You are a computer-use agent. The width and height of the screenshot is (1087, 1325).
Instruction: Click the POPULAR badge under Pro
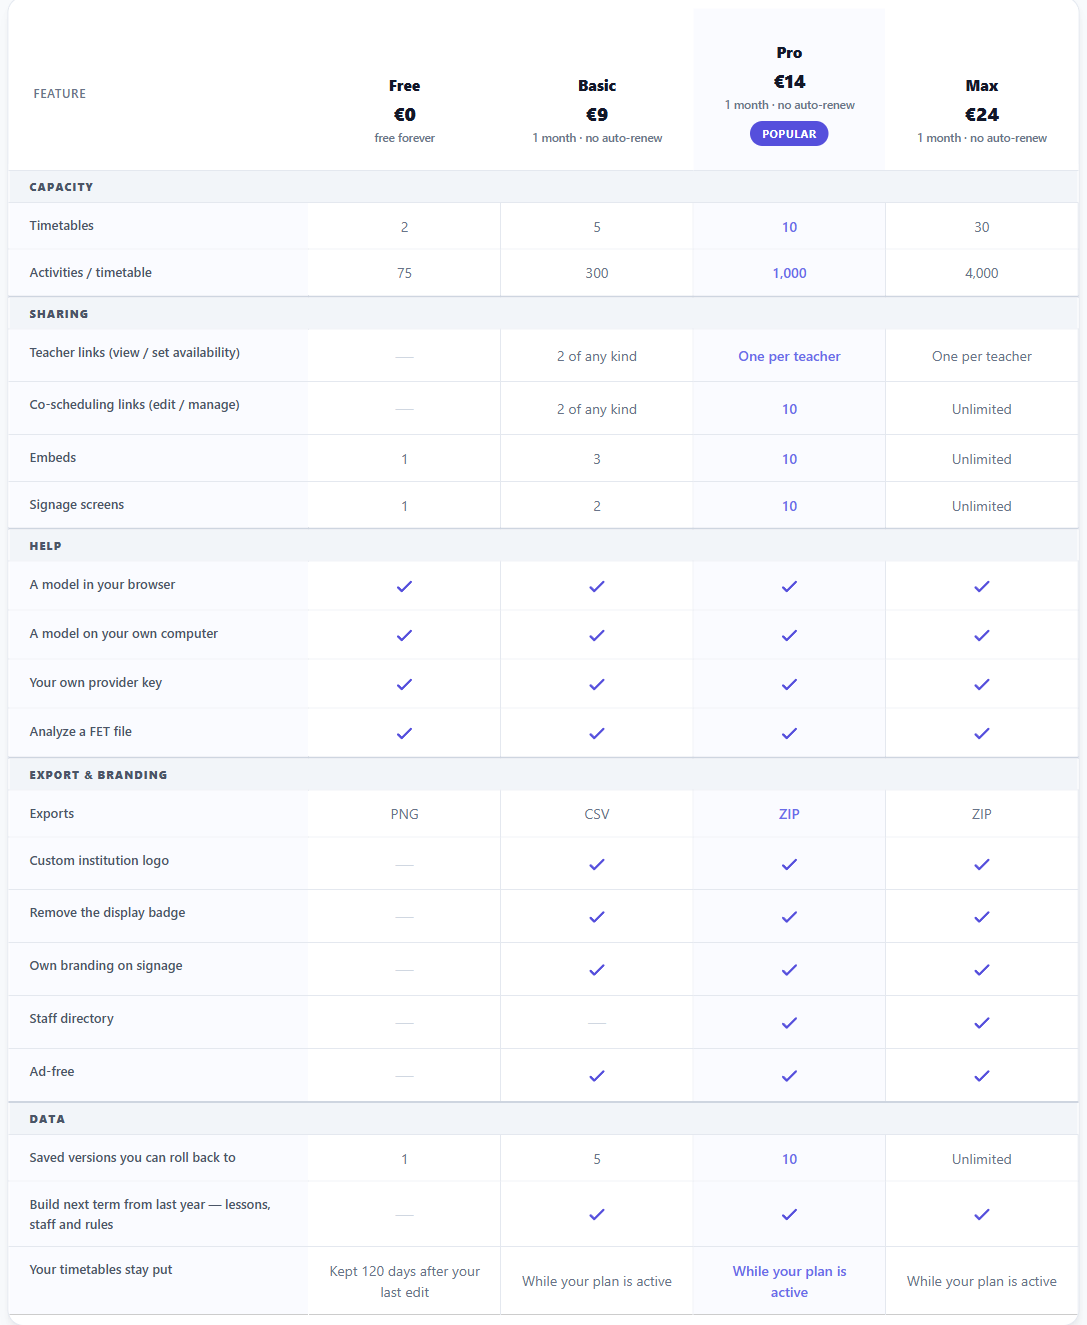(x=789, y=134)
